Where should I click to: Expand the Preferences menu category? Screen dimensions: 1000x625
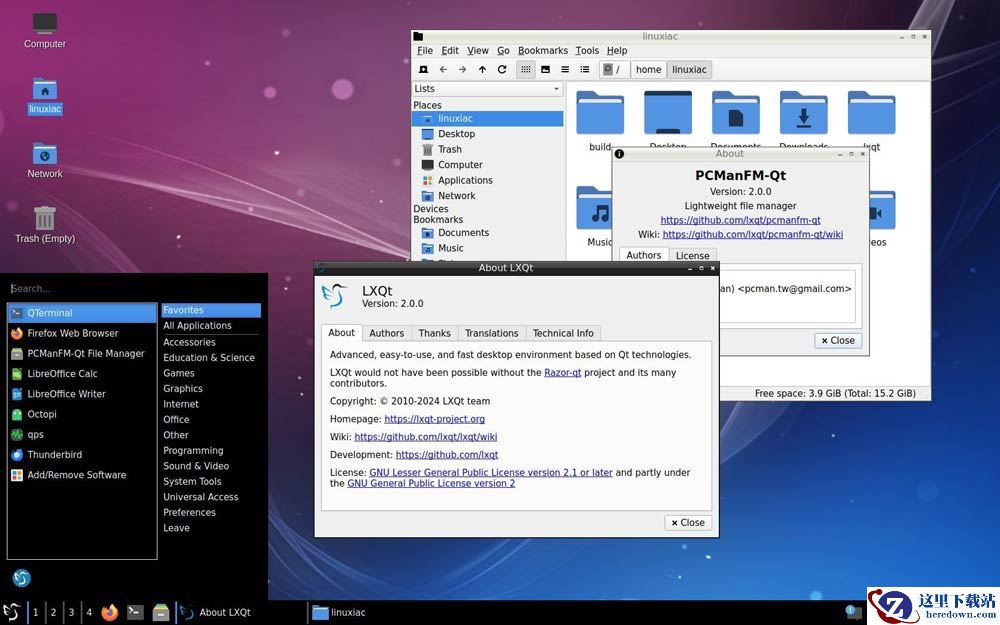(x=211, y=512)
